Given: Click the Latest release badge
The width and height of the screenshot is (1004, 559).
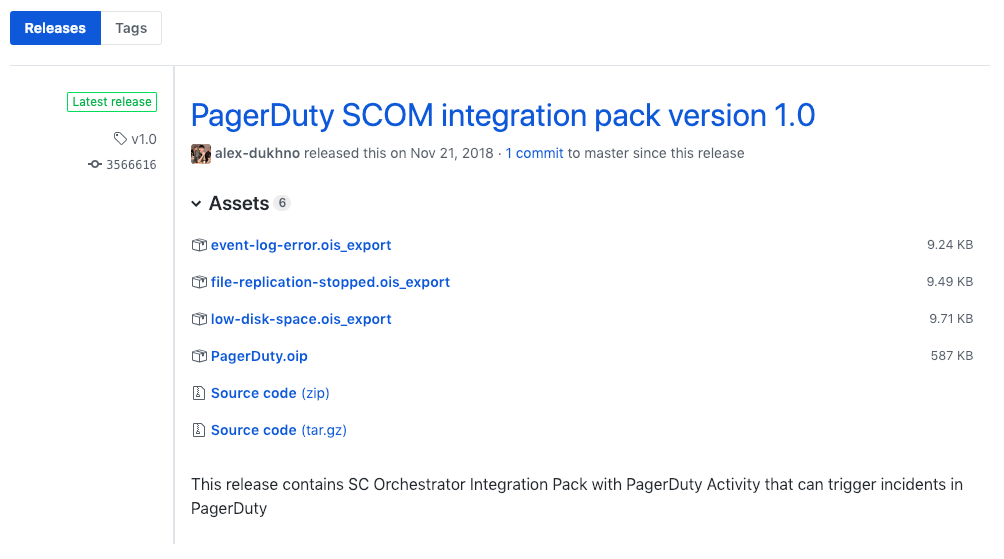Looking at the screenshot, I should tap(112, 102).
